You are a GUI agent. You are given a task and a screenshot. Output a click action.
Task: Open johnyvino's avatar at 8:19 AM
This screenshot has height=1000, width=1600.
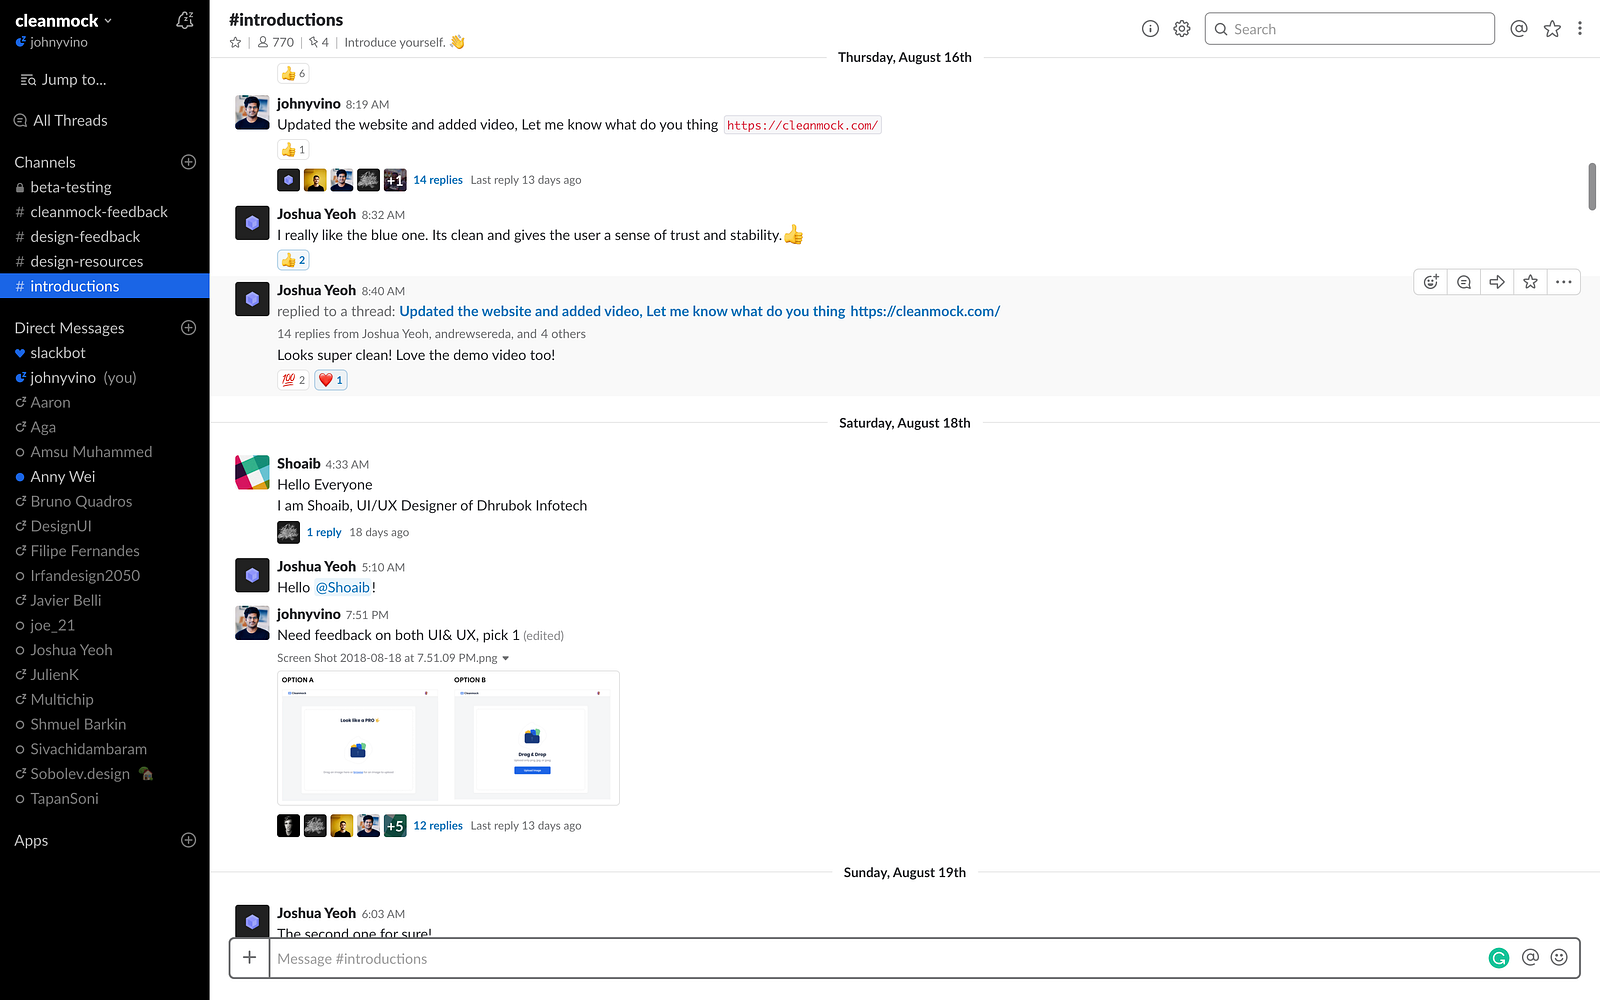(x=252, y=113)
